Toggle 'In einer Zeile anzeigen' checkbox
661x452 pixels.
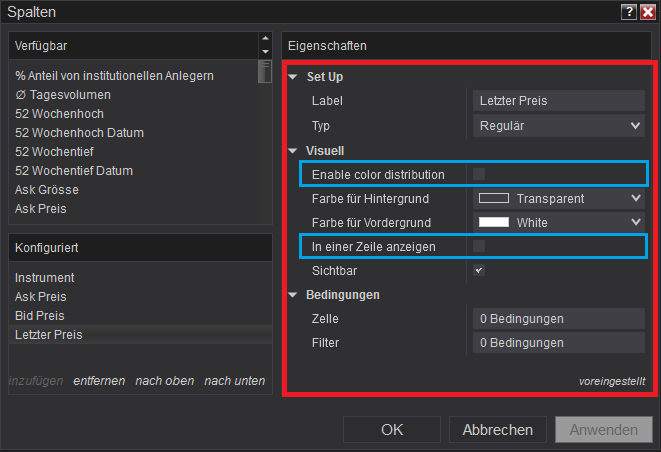[479, 246]
